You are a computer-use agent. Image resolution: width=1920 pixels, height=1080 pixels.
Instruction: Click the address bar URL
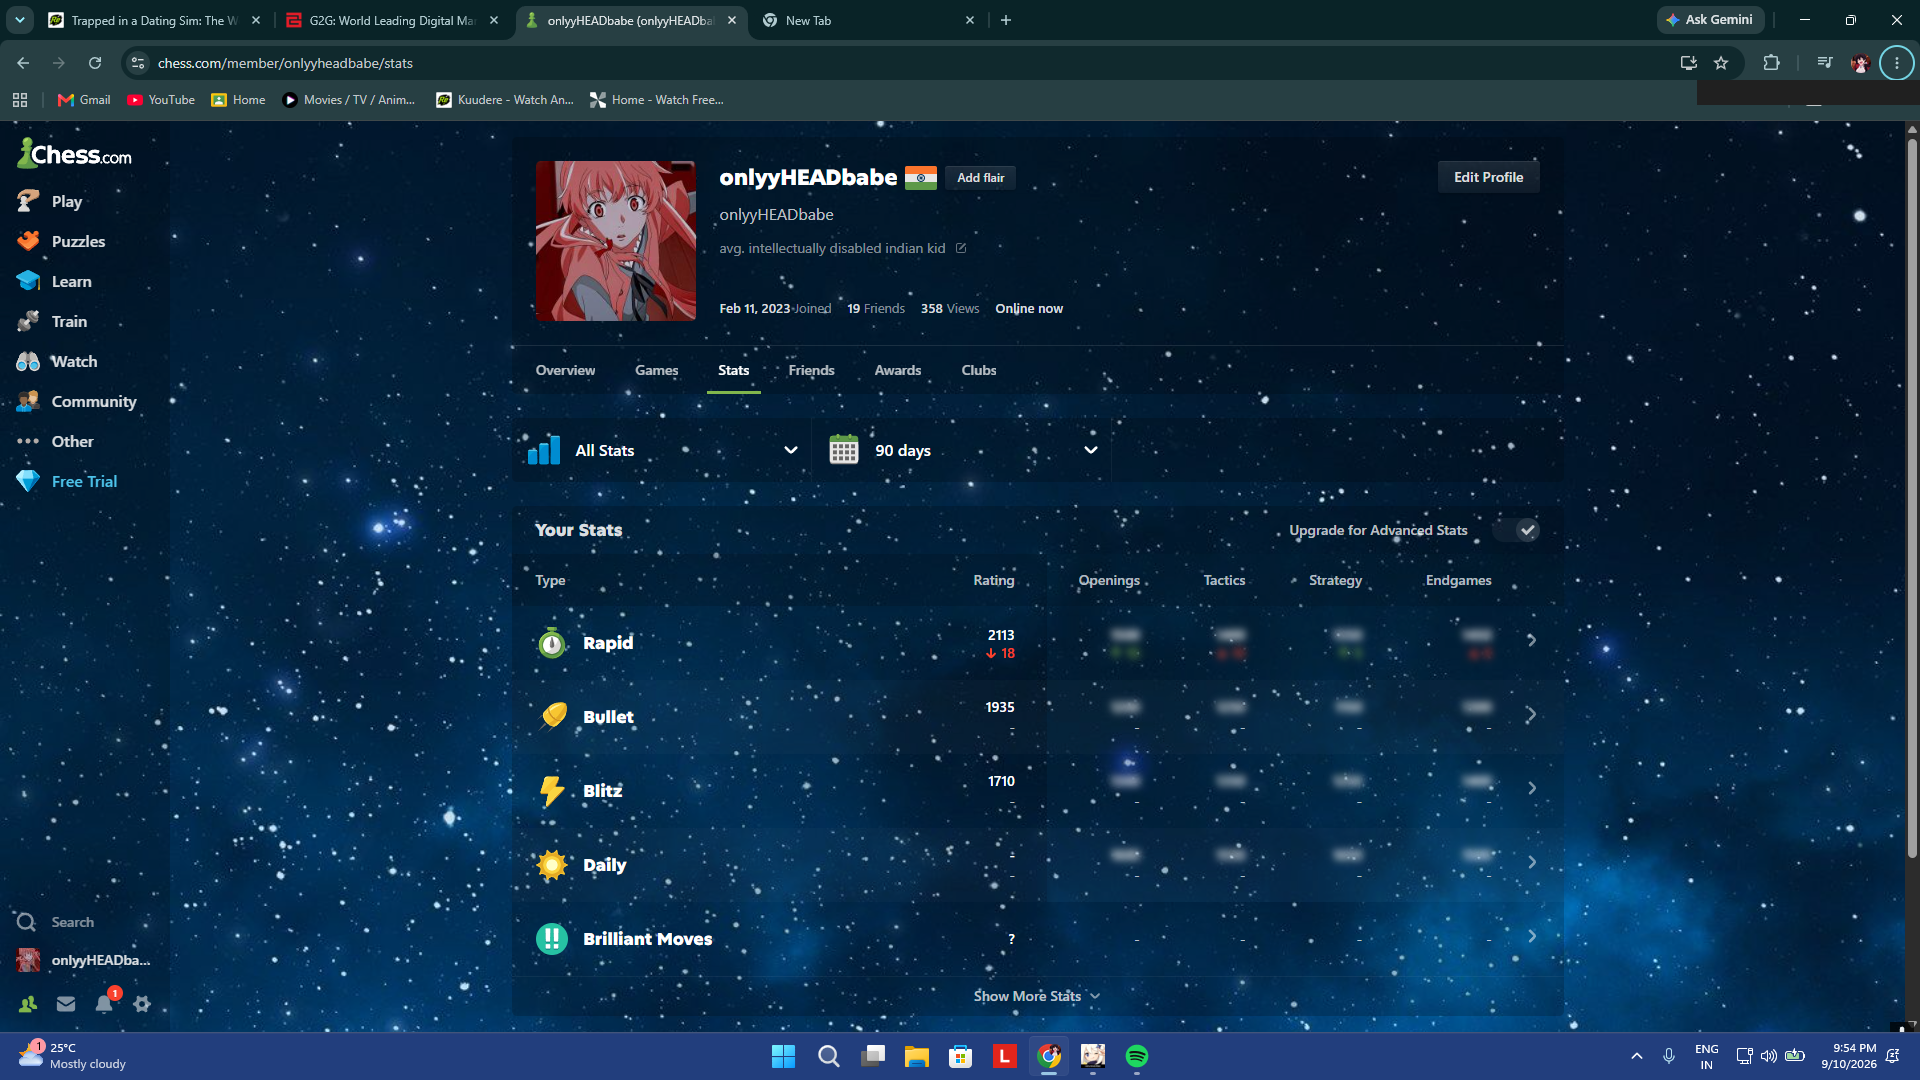[x=285, y=63]
